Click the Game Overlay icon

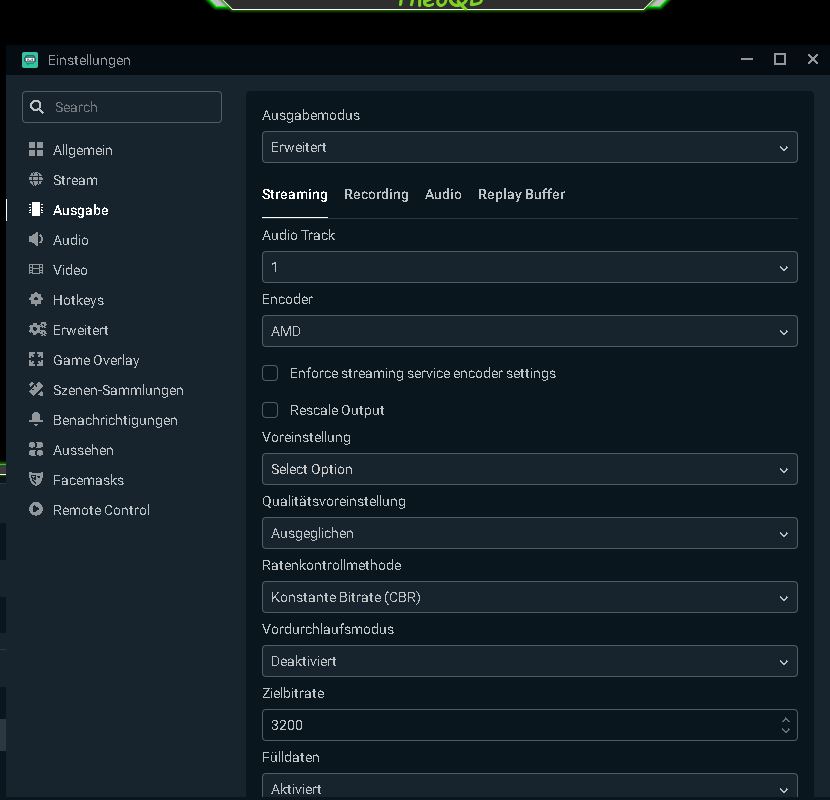(36, 360)
